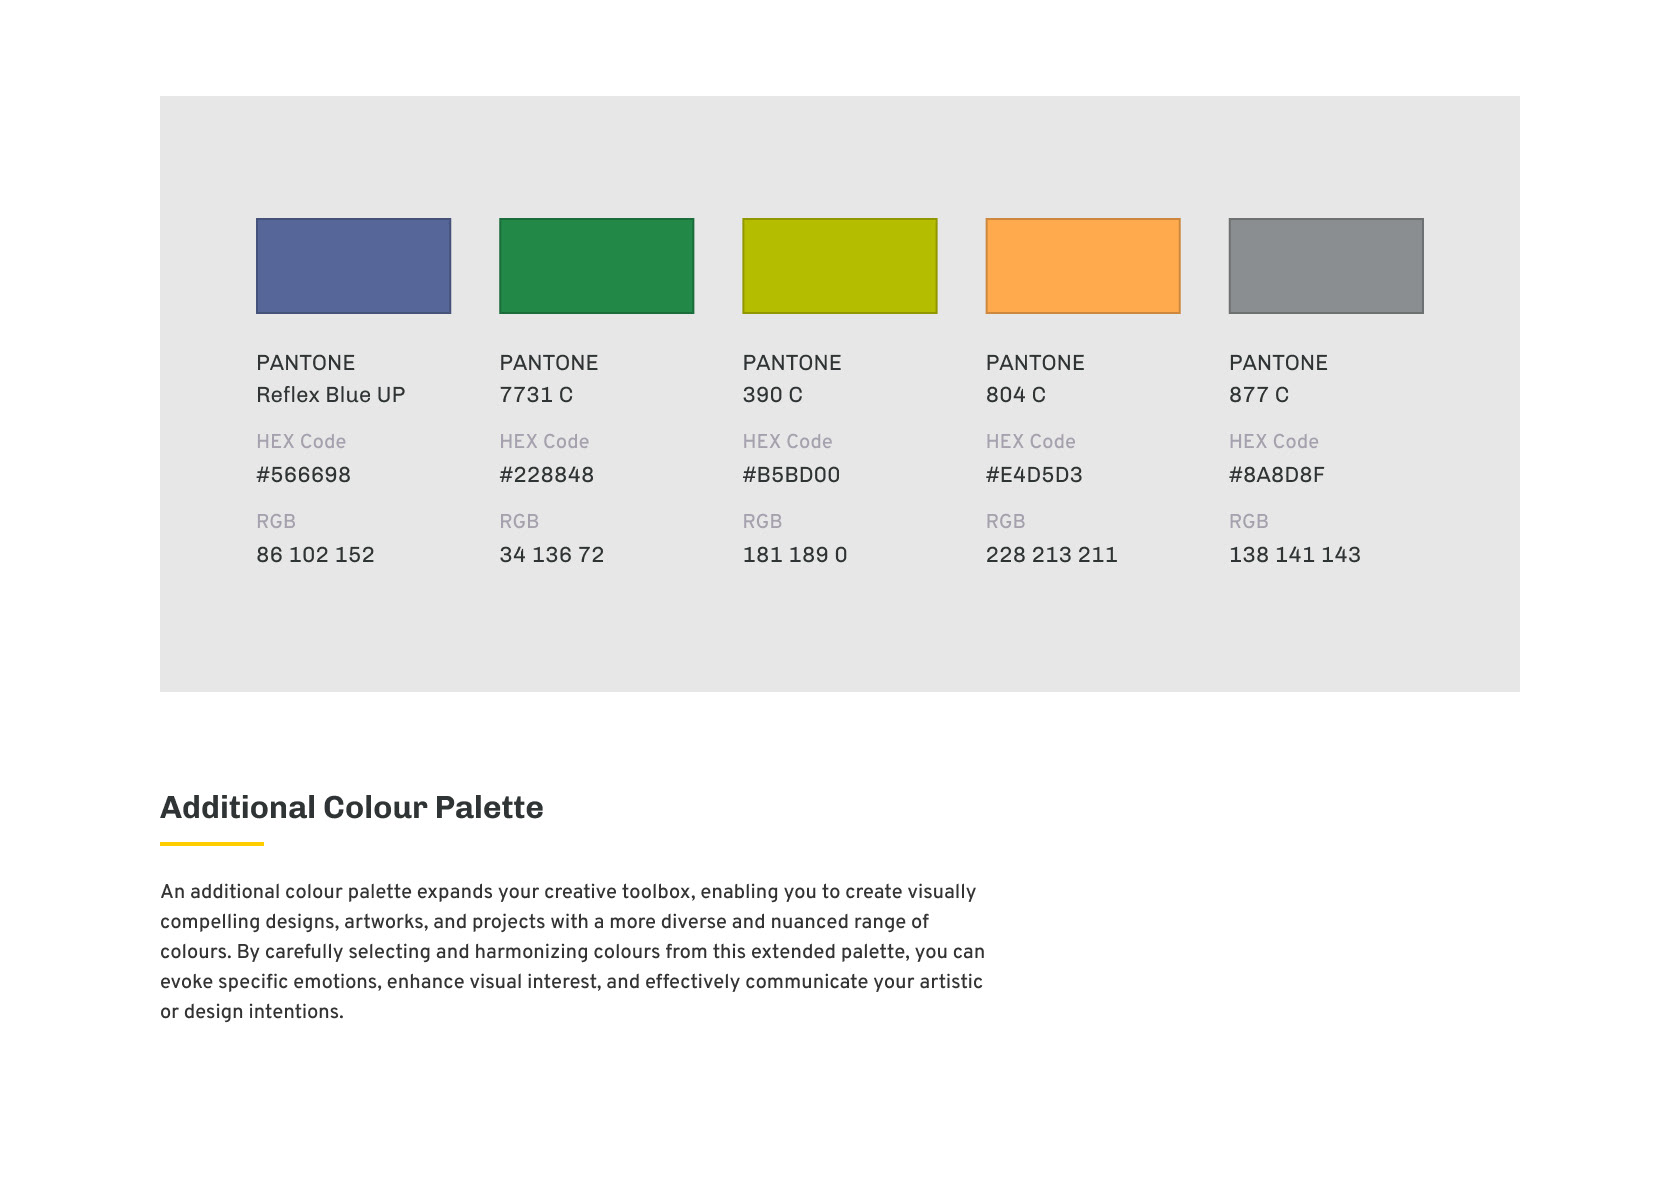Viewport: 1680px width, 1188px height.
Task: Click the 'Additional Colour Palette' heading
Action: 352,808
